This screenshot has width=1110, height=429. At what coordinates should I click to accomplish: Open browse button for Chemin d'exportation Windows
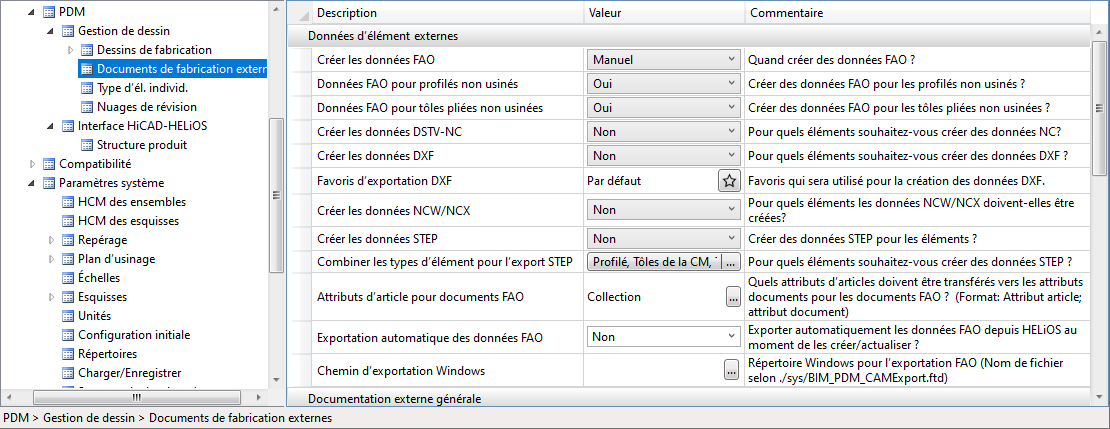click(x=731, y=371)
